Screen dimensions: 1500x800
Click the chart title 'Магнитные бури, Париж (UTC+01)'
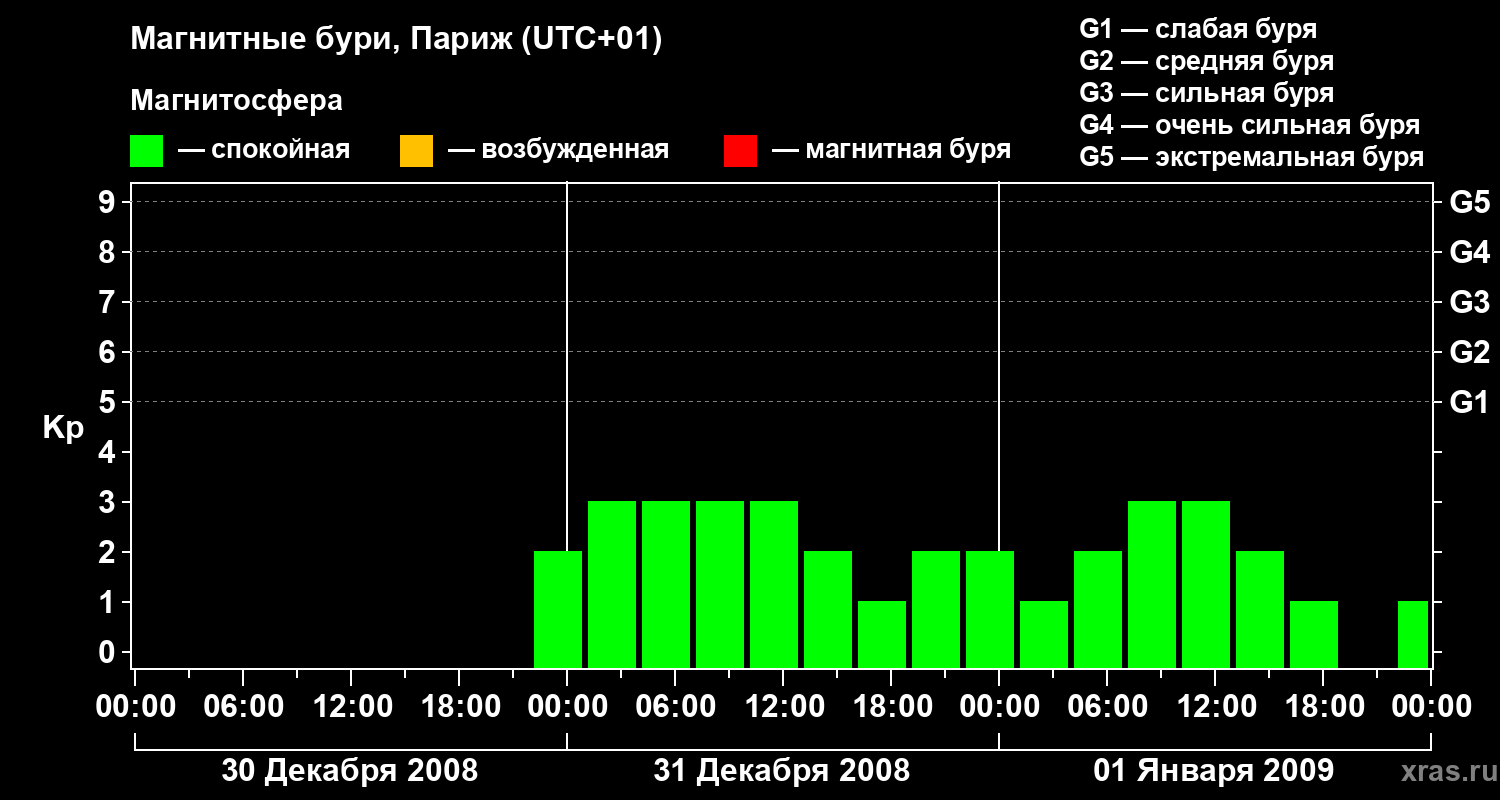coord(397,40)
